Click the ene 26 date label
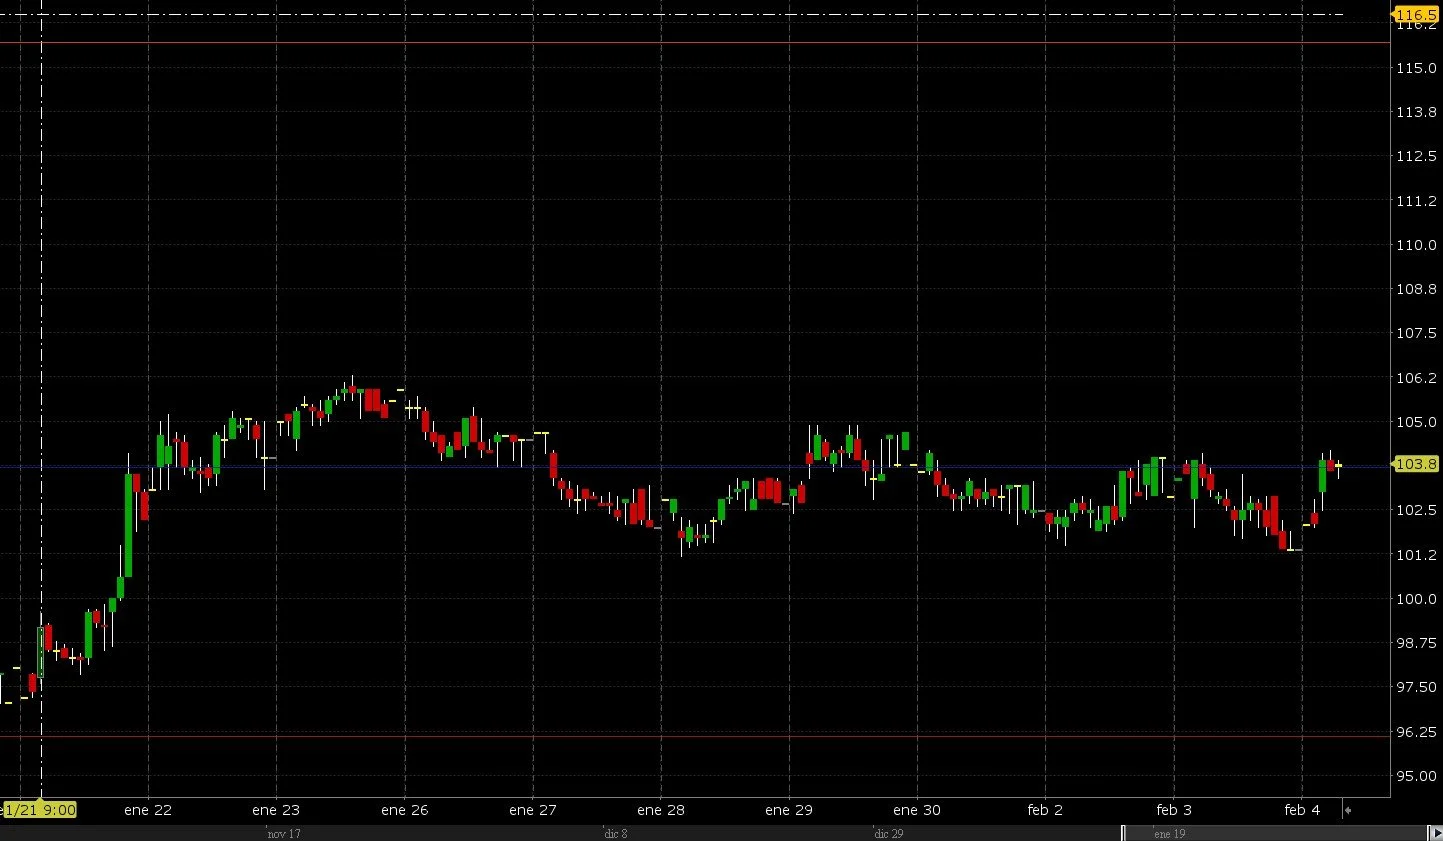 click(405, 810)
